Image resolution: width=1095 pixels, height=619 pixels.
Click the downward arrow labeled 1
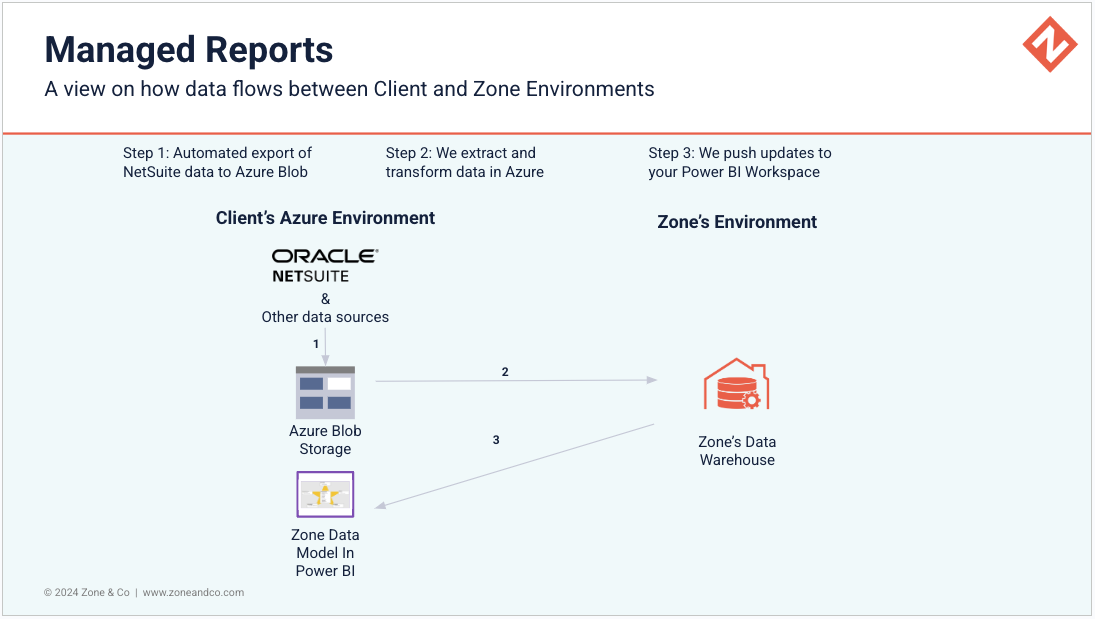tap(325, 352)
